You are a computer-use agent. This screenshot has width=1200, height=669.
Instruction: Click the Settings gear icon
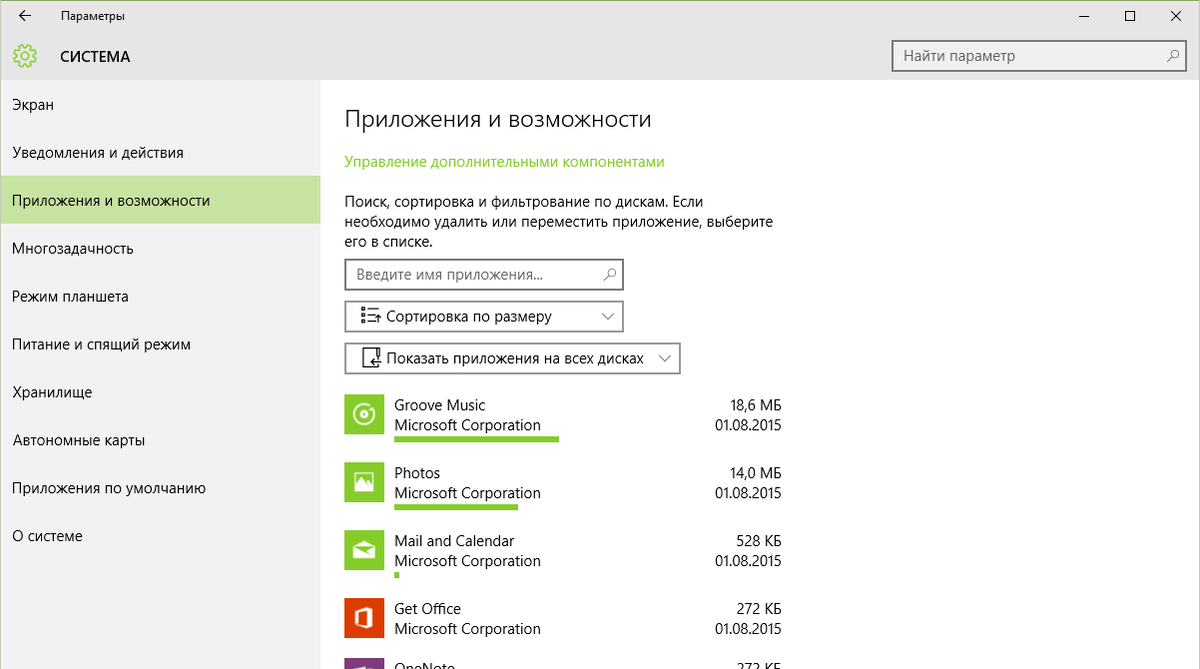[x=25, y=56]
